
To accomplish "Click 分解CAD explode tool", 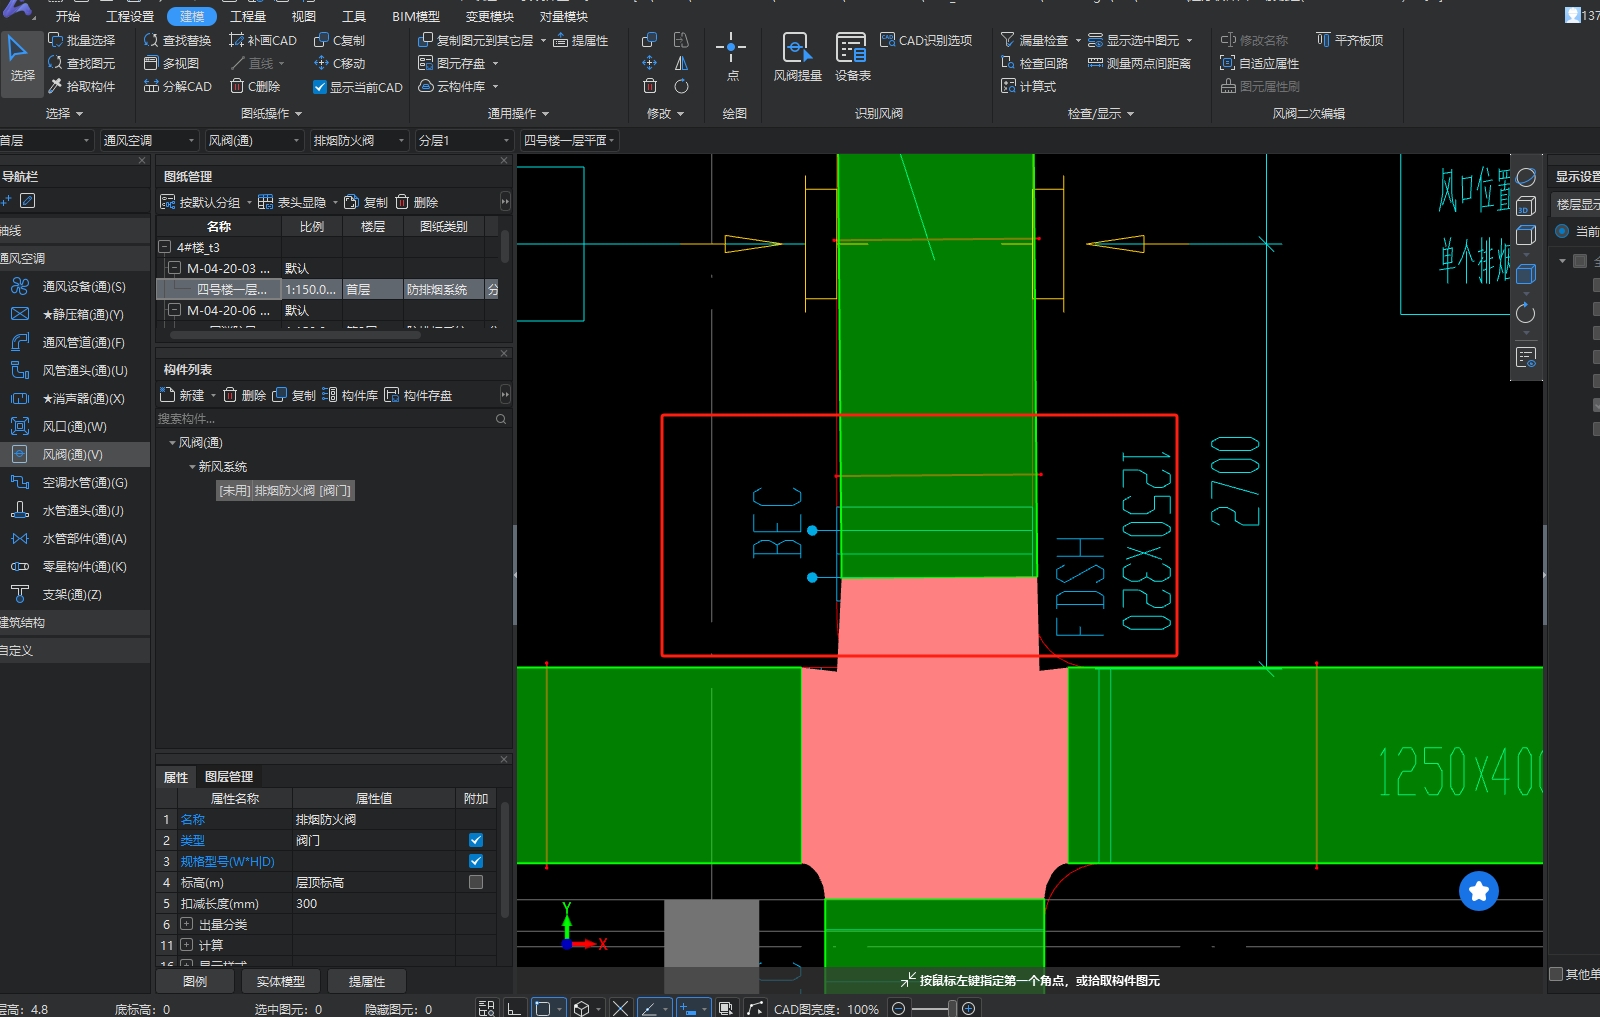I will pyautogui.click(x=177, y=86).
